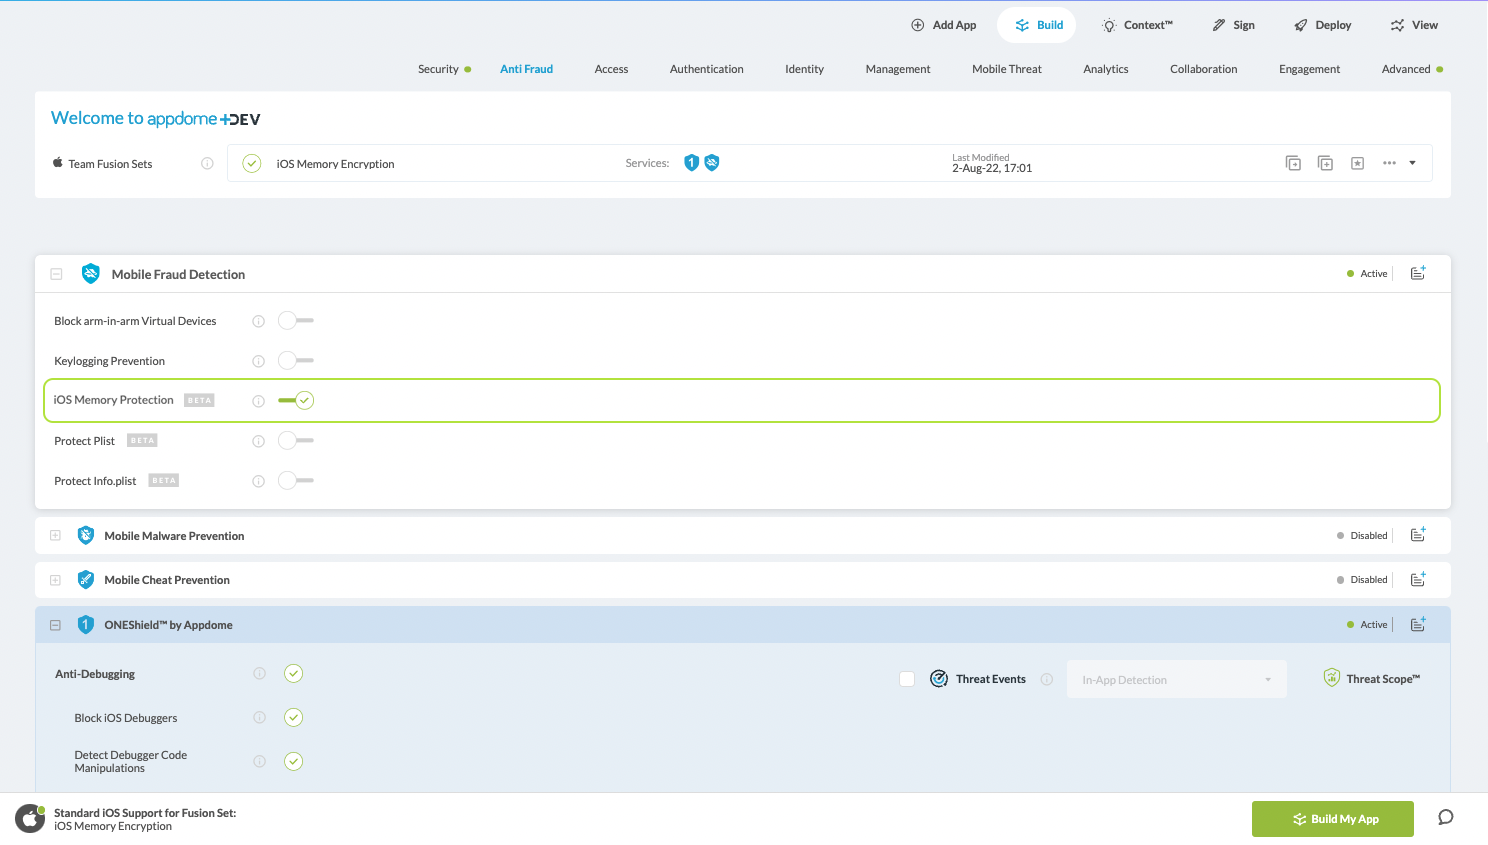
Task: Disable the iOS Memory Protection toggle
Action: [296, 401]
